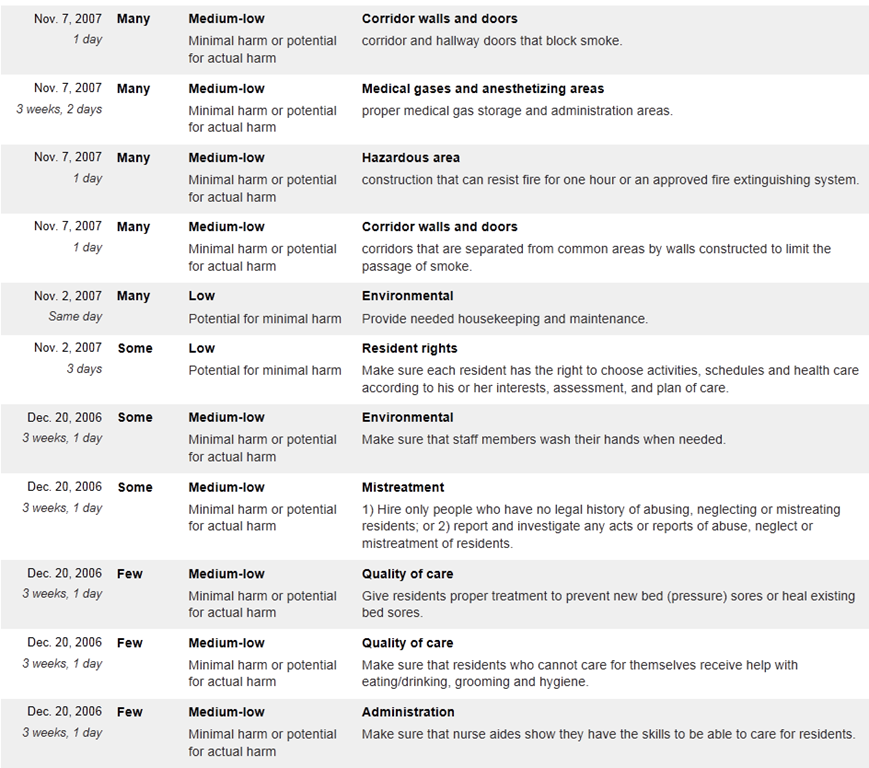Click the eating/drinking, grooming and hygiene description

coord(580,673)
